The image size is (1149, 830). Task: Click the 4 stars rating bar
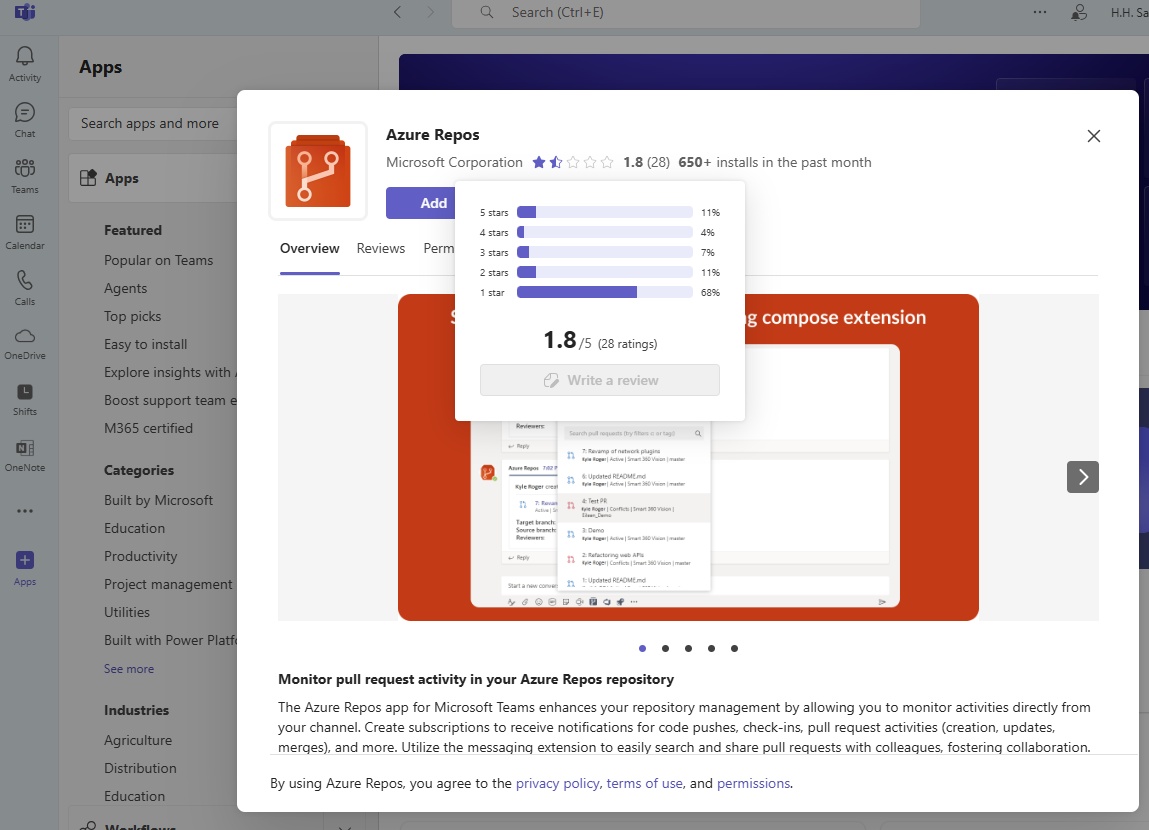(x=605, y=232)
